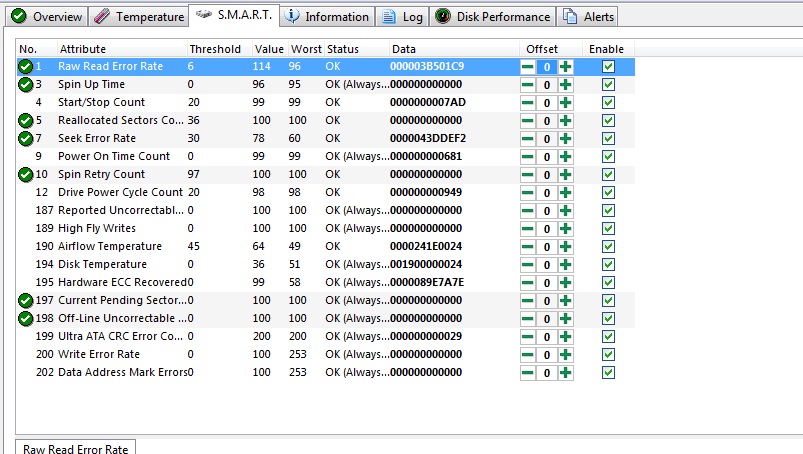The image size is (803, 454).
Task: Open the Information tab
Action: 327,16
